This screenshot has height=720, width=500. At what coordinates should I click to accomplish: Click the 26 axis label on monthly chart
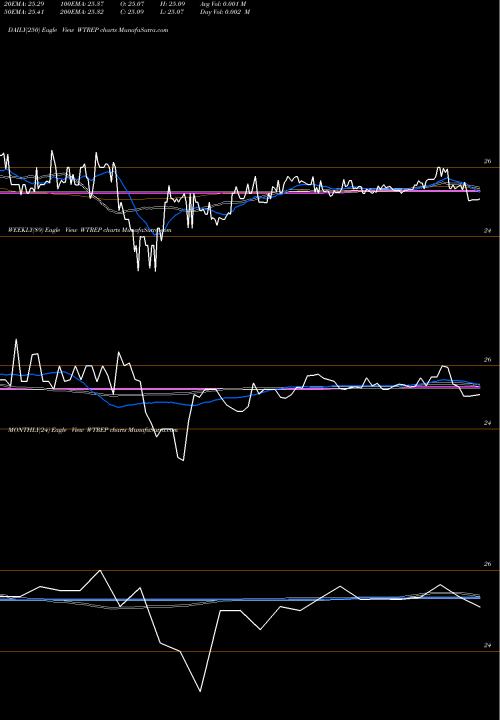pyautogui.click(x=487, y=564)
